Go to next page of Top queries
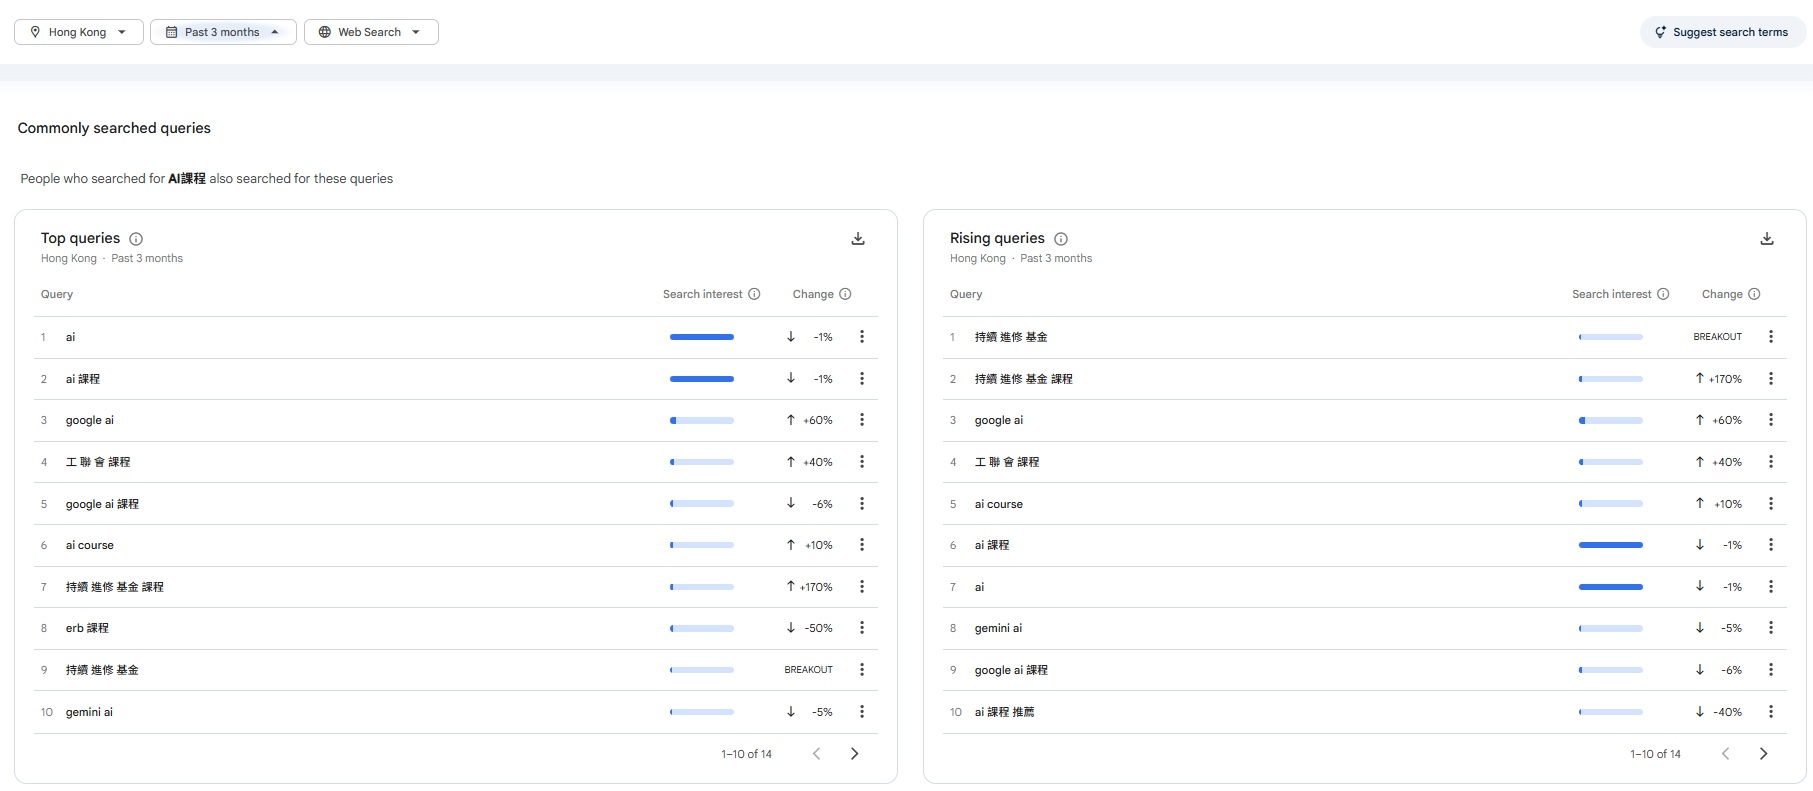 coord(854,754)
